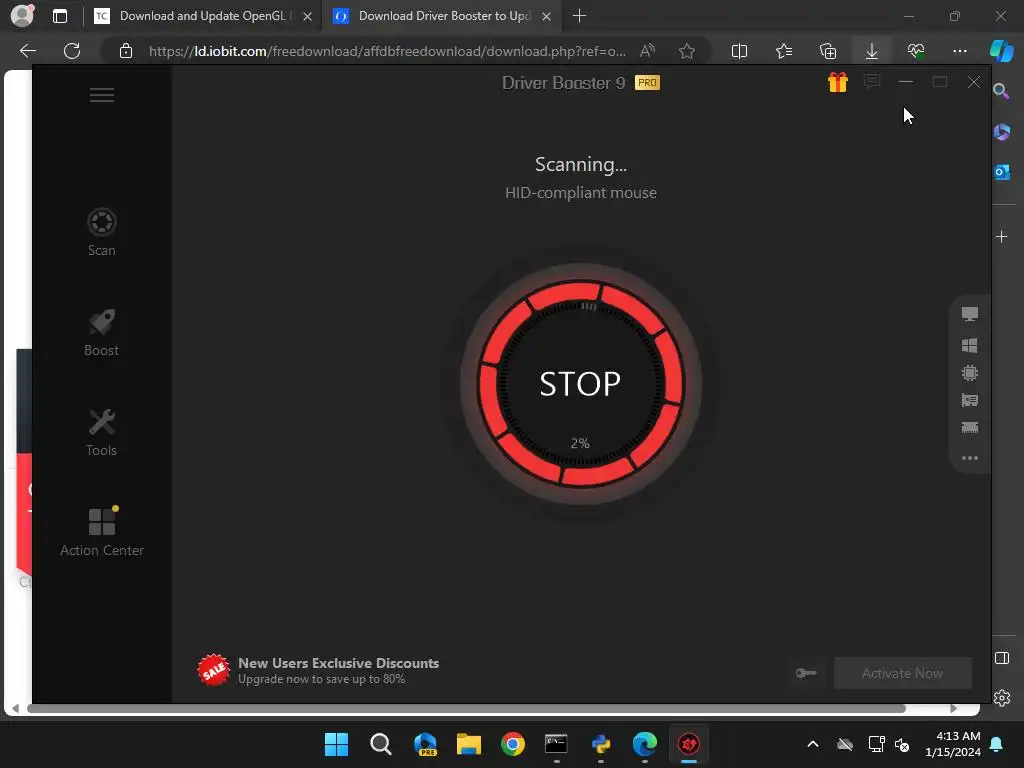This screenshot has width=1024, height=768.
Task: Open the Copilot sidebar icon
Action: pyautogui.click(x=1002, y=51)
